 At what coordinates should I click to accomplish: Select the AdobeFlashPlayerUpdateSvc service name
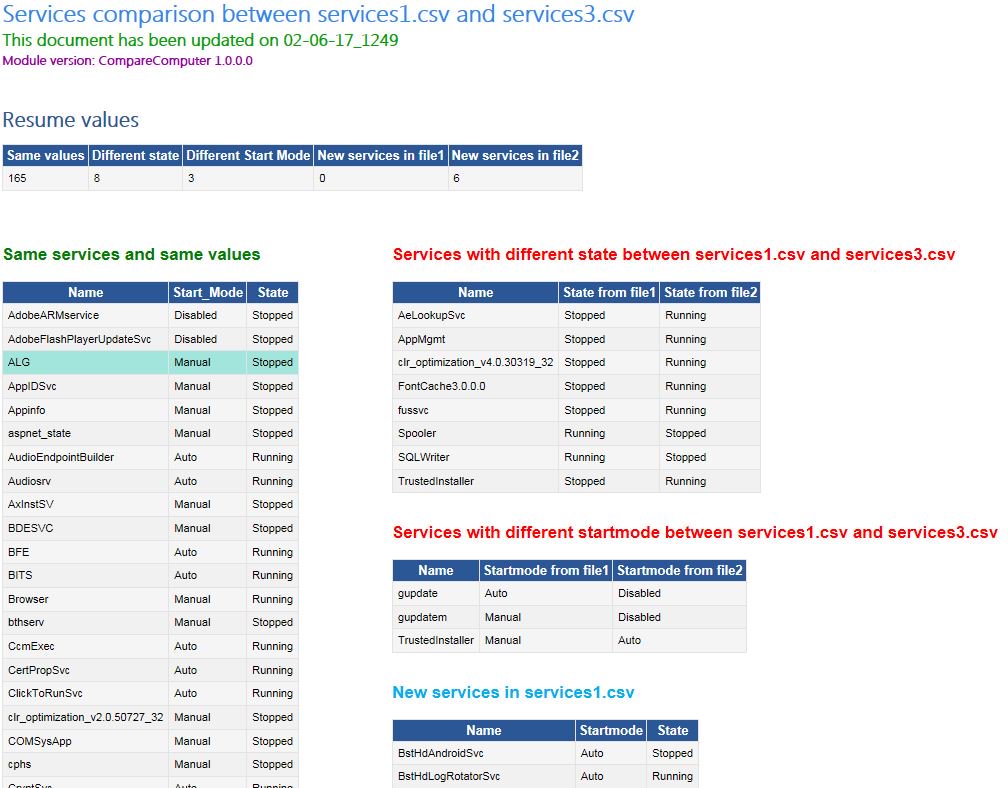[80, 339]
